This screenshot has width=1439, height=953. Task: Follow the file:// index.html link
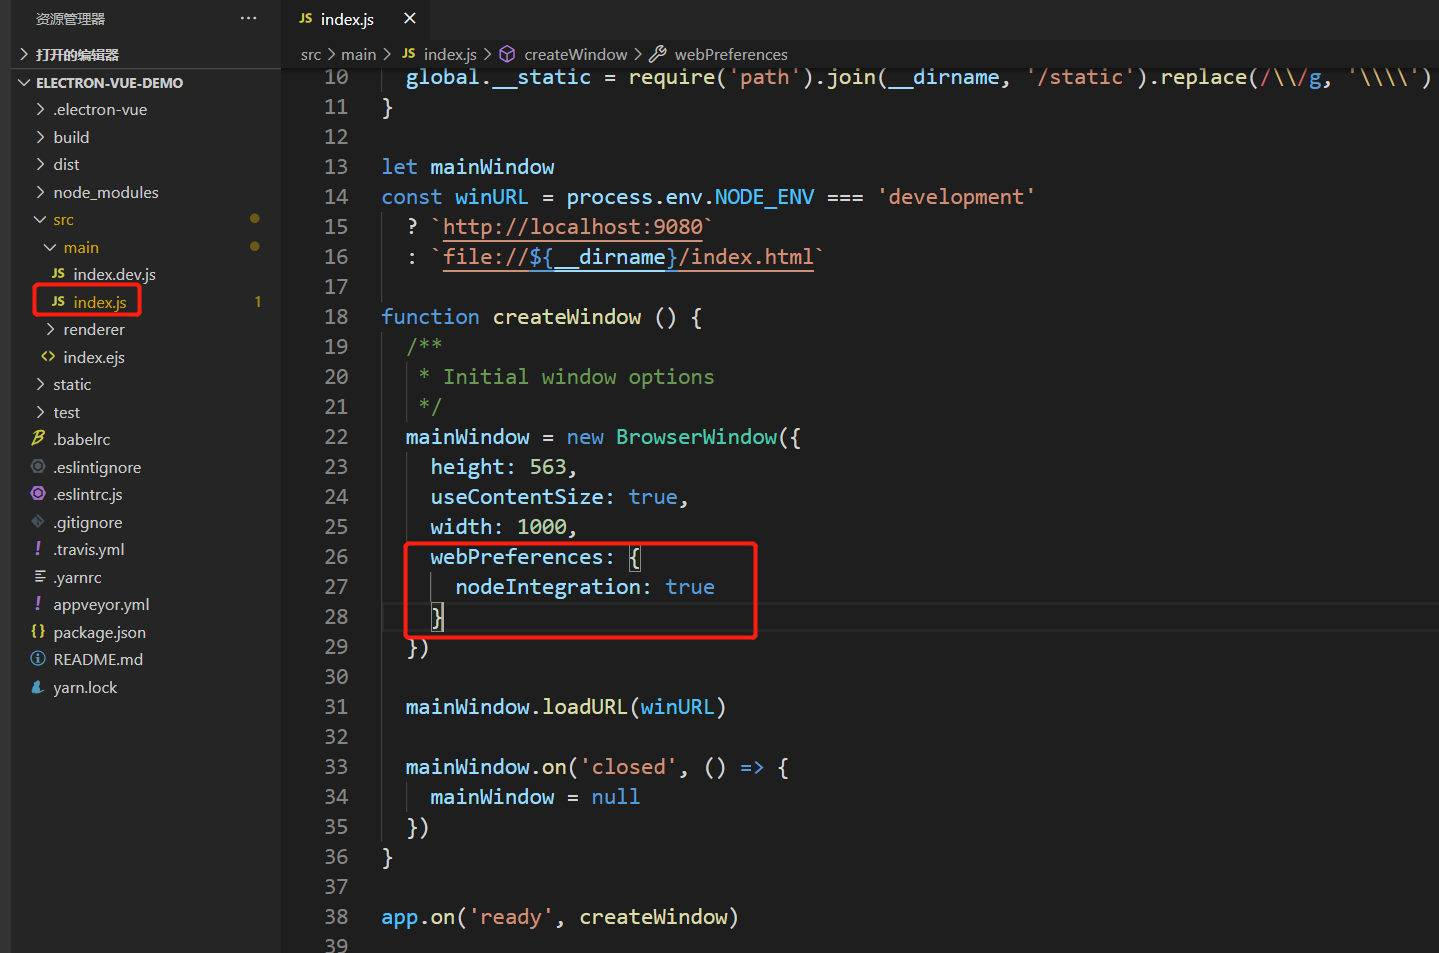pyautogui.click(x=628, y=257)
